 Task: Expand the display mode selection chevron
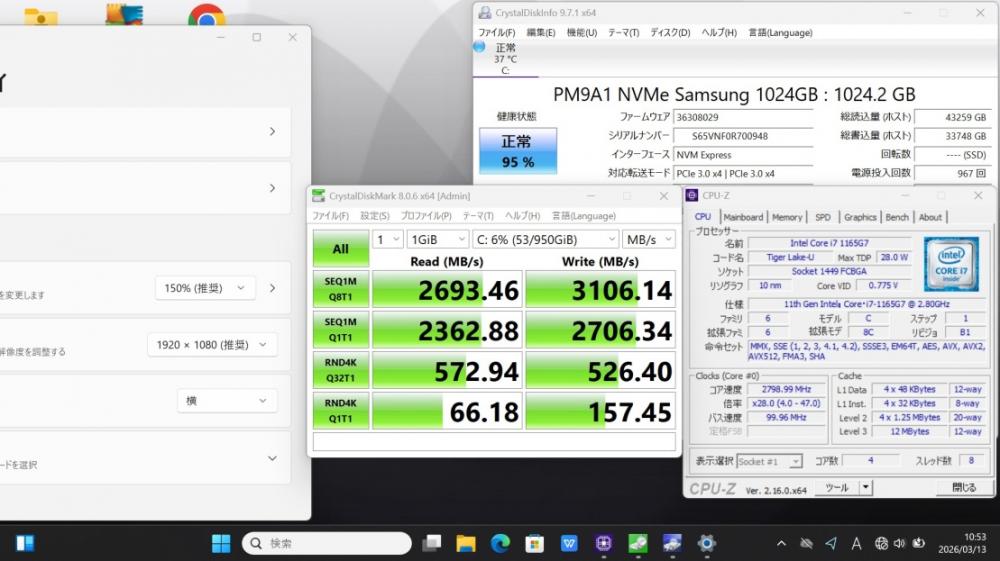[x=272, y=458]
